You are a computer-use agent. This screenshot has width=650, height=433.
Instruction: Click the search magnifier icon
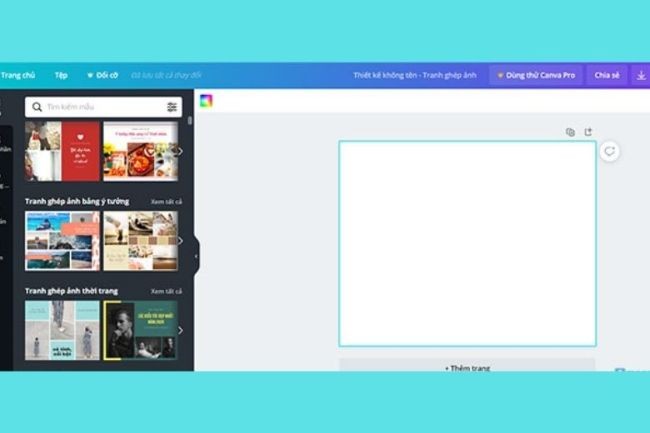click(37, 107)
